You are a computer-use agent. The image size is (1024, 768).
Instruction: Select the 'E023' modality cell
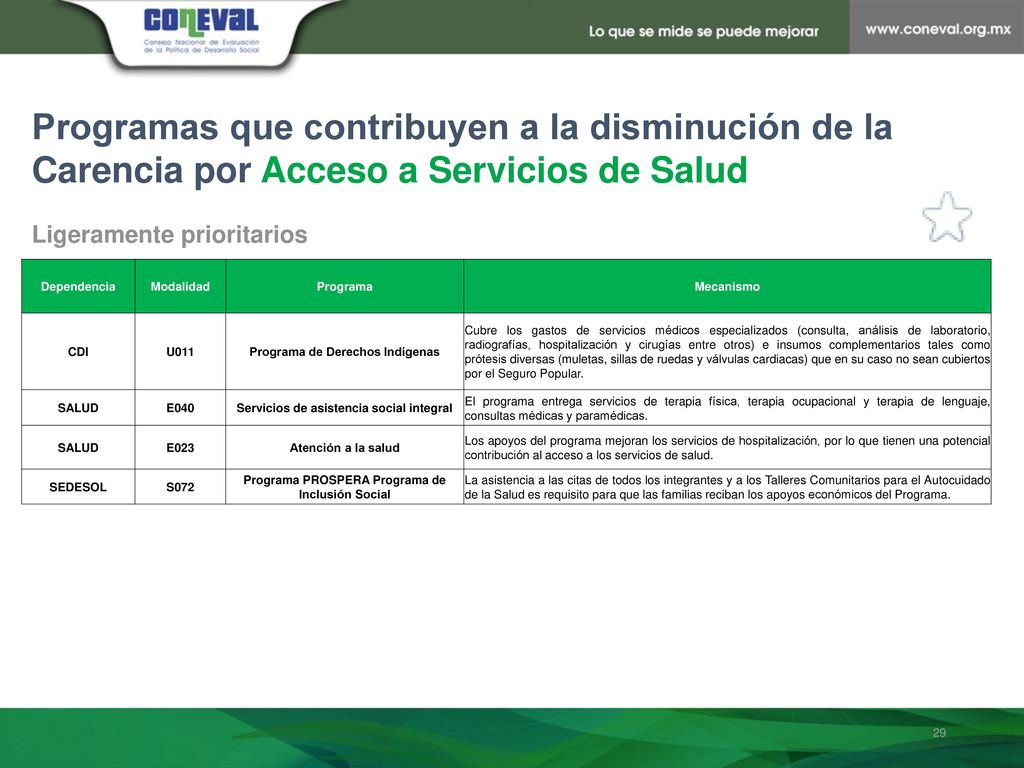tap(180, 447)
